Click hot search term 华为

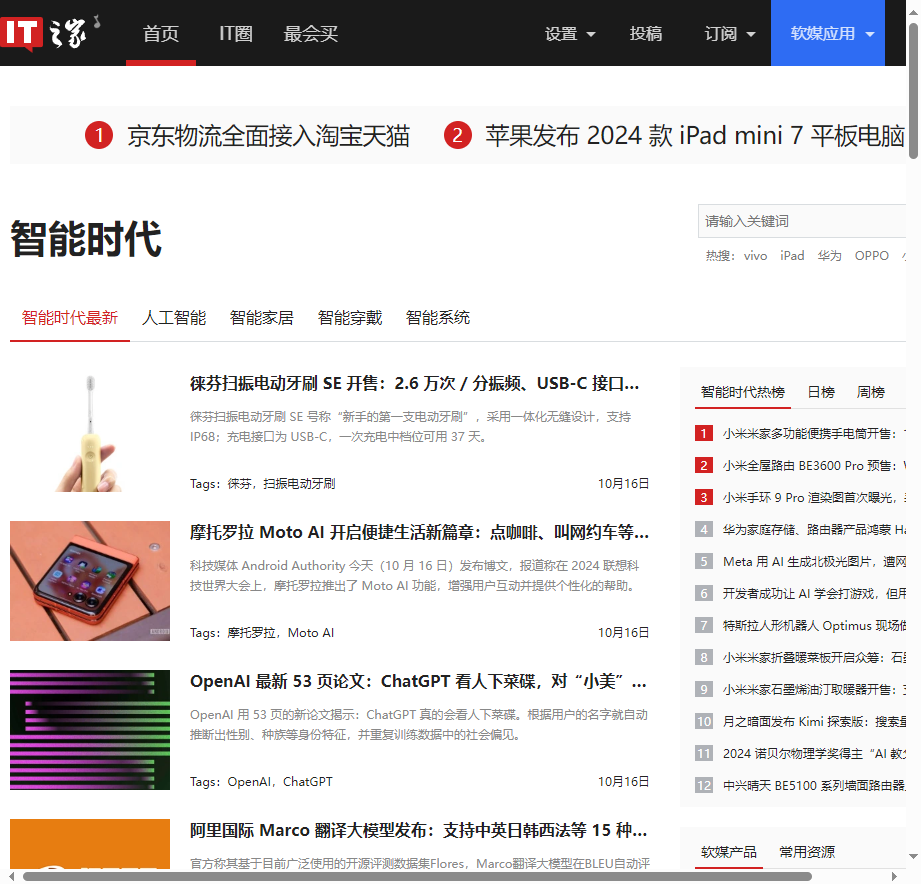coord(829,256)
